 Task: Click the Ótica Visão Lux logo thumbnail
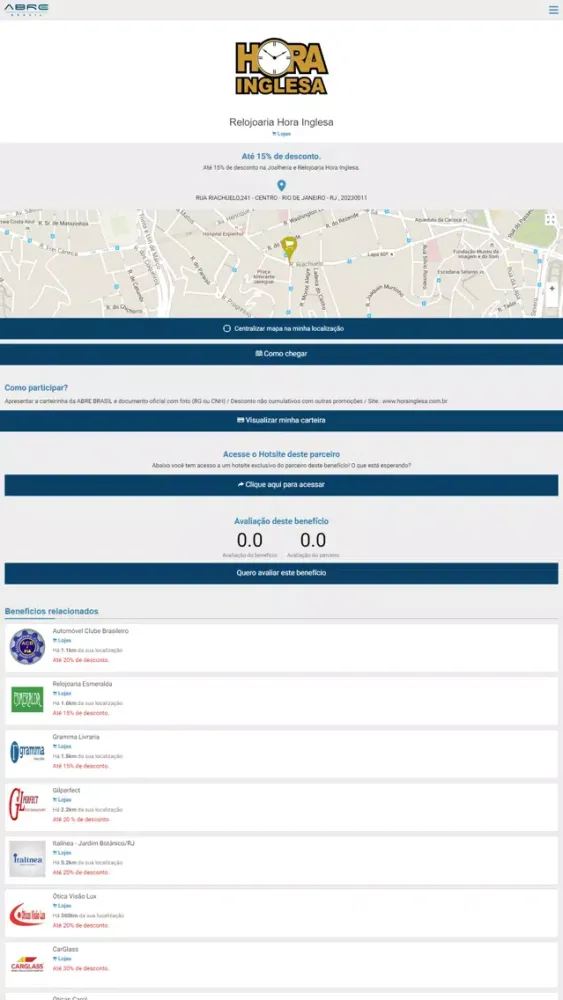coord(27,915)
